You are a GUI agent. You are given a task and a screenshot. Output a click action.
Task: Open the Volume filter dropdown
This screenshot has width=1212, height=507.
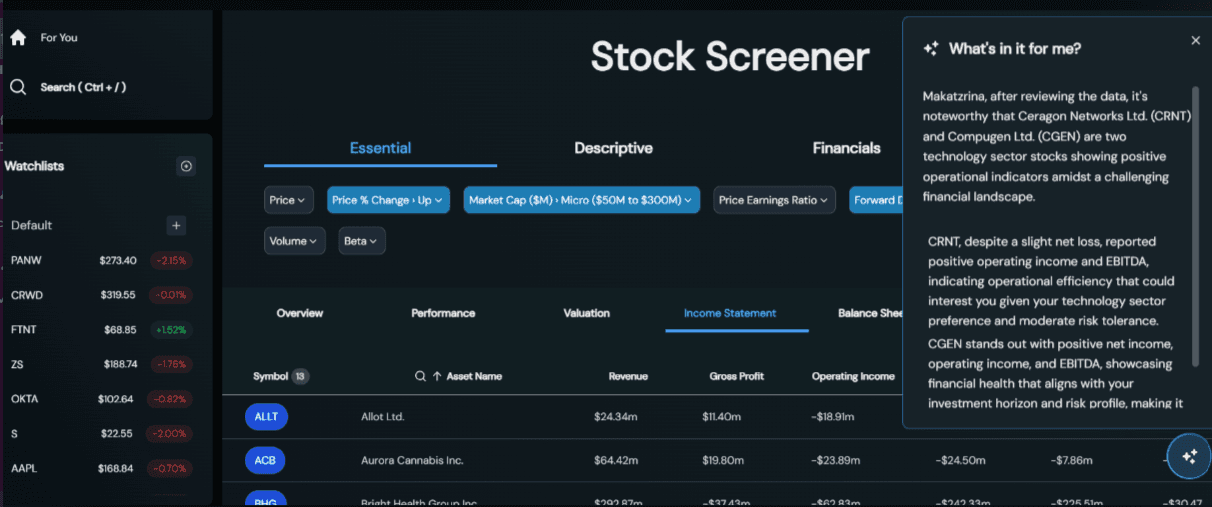coord(294,241)
